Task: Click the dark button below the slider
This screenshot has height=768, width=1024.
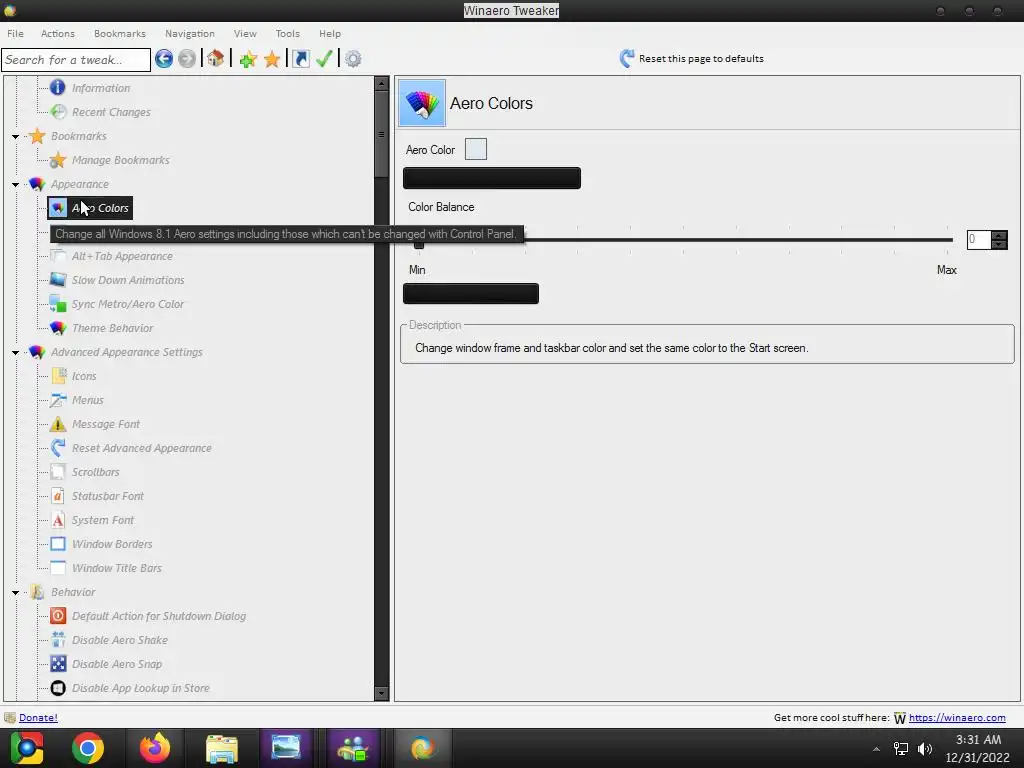Action: coord(471,294)
